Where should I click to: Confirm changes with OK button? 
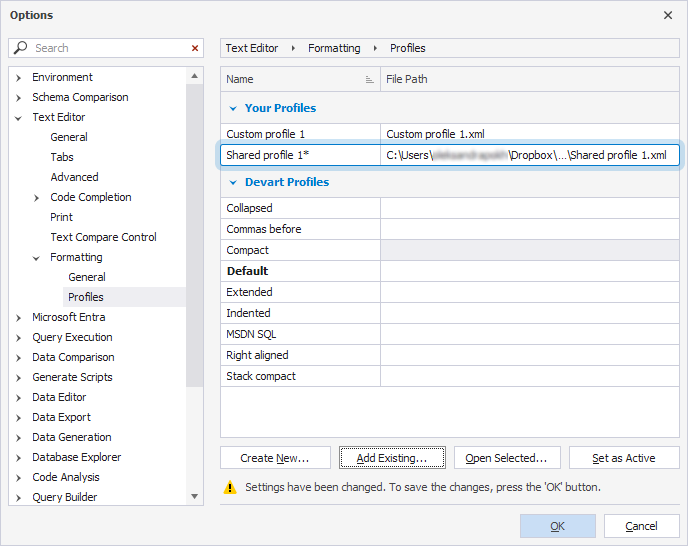557,526
